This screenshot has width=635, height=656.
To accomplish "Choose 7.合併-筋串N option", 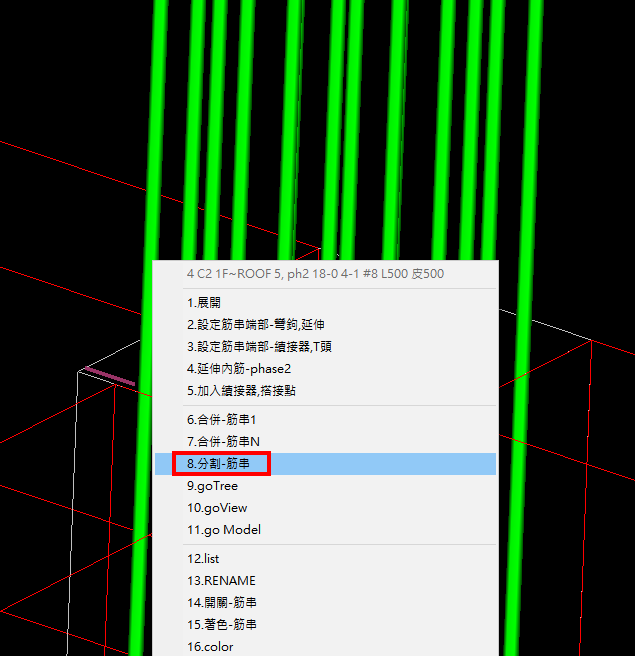I will click(x=325, y=442).
